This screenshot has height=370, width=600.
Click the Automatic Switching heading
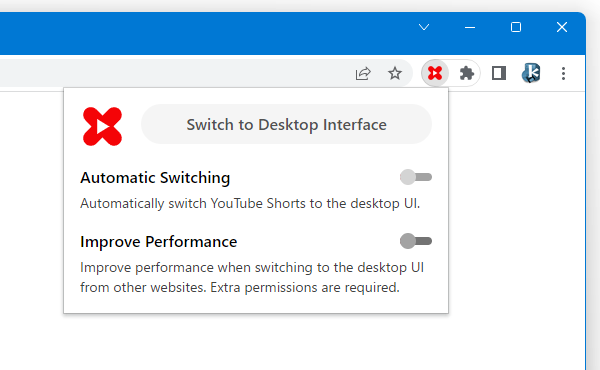click(155, 178)
